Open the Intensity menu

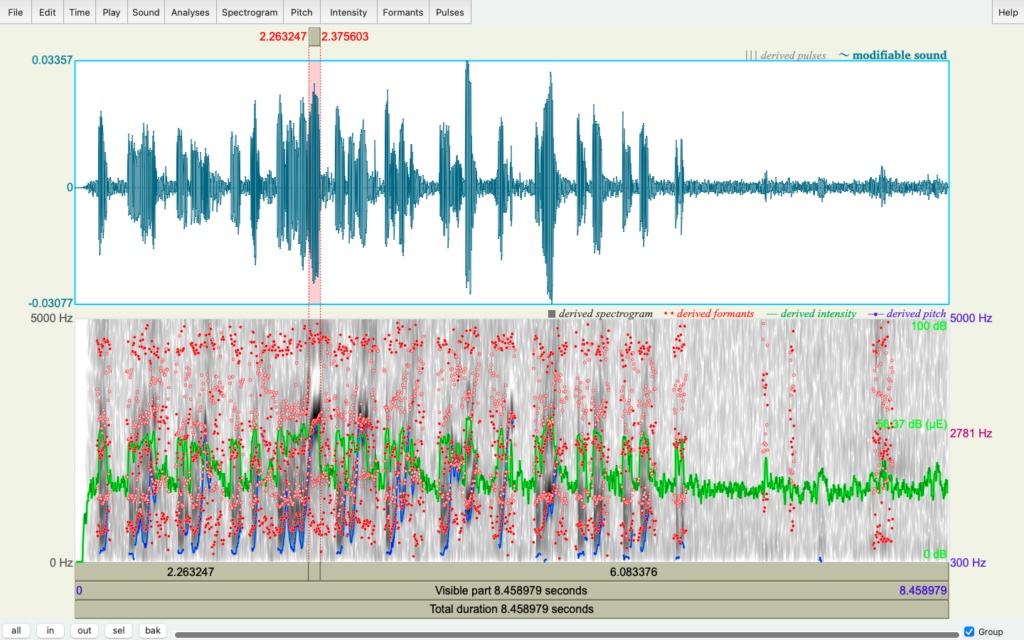[348, 12]
